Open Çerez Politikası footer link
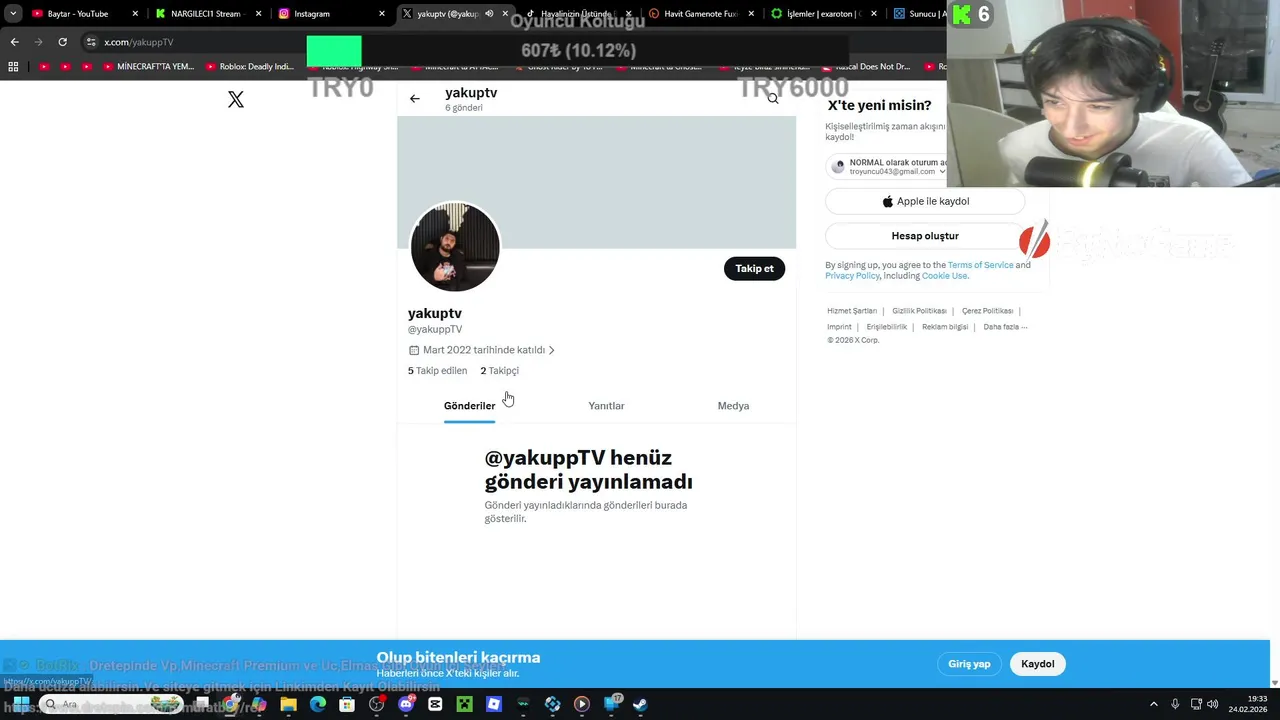The width and height of the screenshot is (1280, 720). pos(987,311)
